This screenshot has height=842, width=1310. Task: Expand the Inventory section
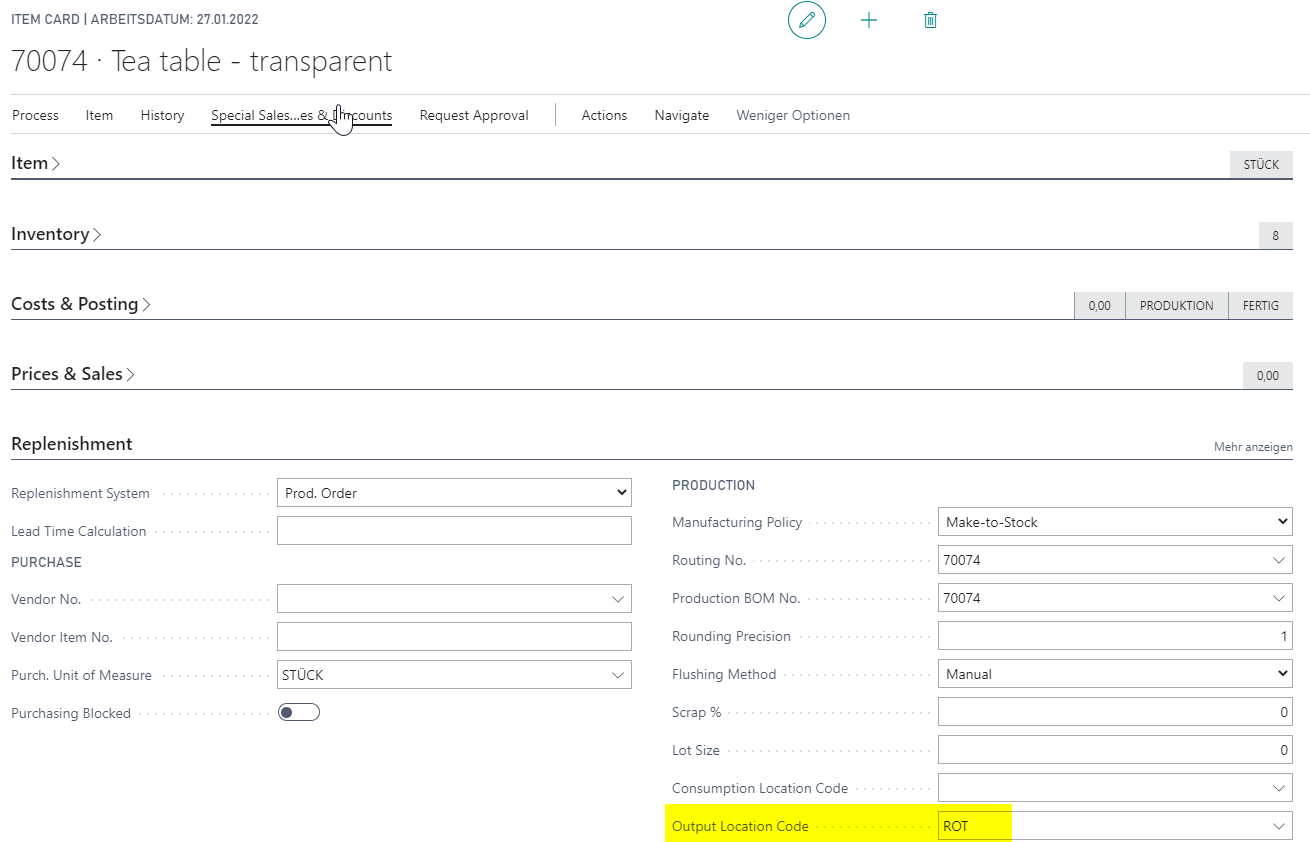56,234
